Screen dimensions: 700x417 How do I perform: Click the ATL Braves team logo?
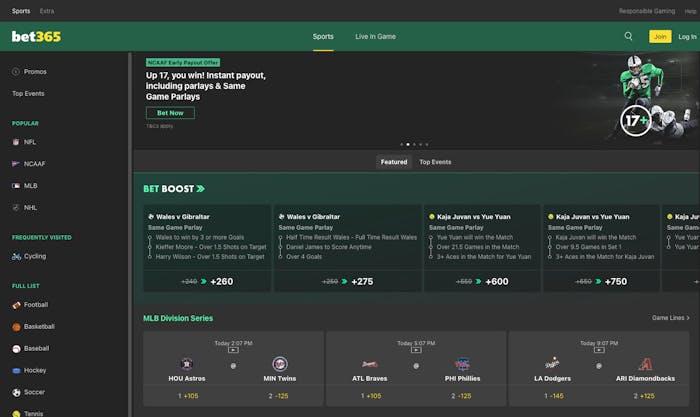coord(370,364)
